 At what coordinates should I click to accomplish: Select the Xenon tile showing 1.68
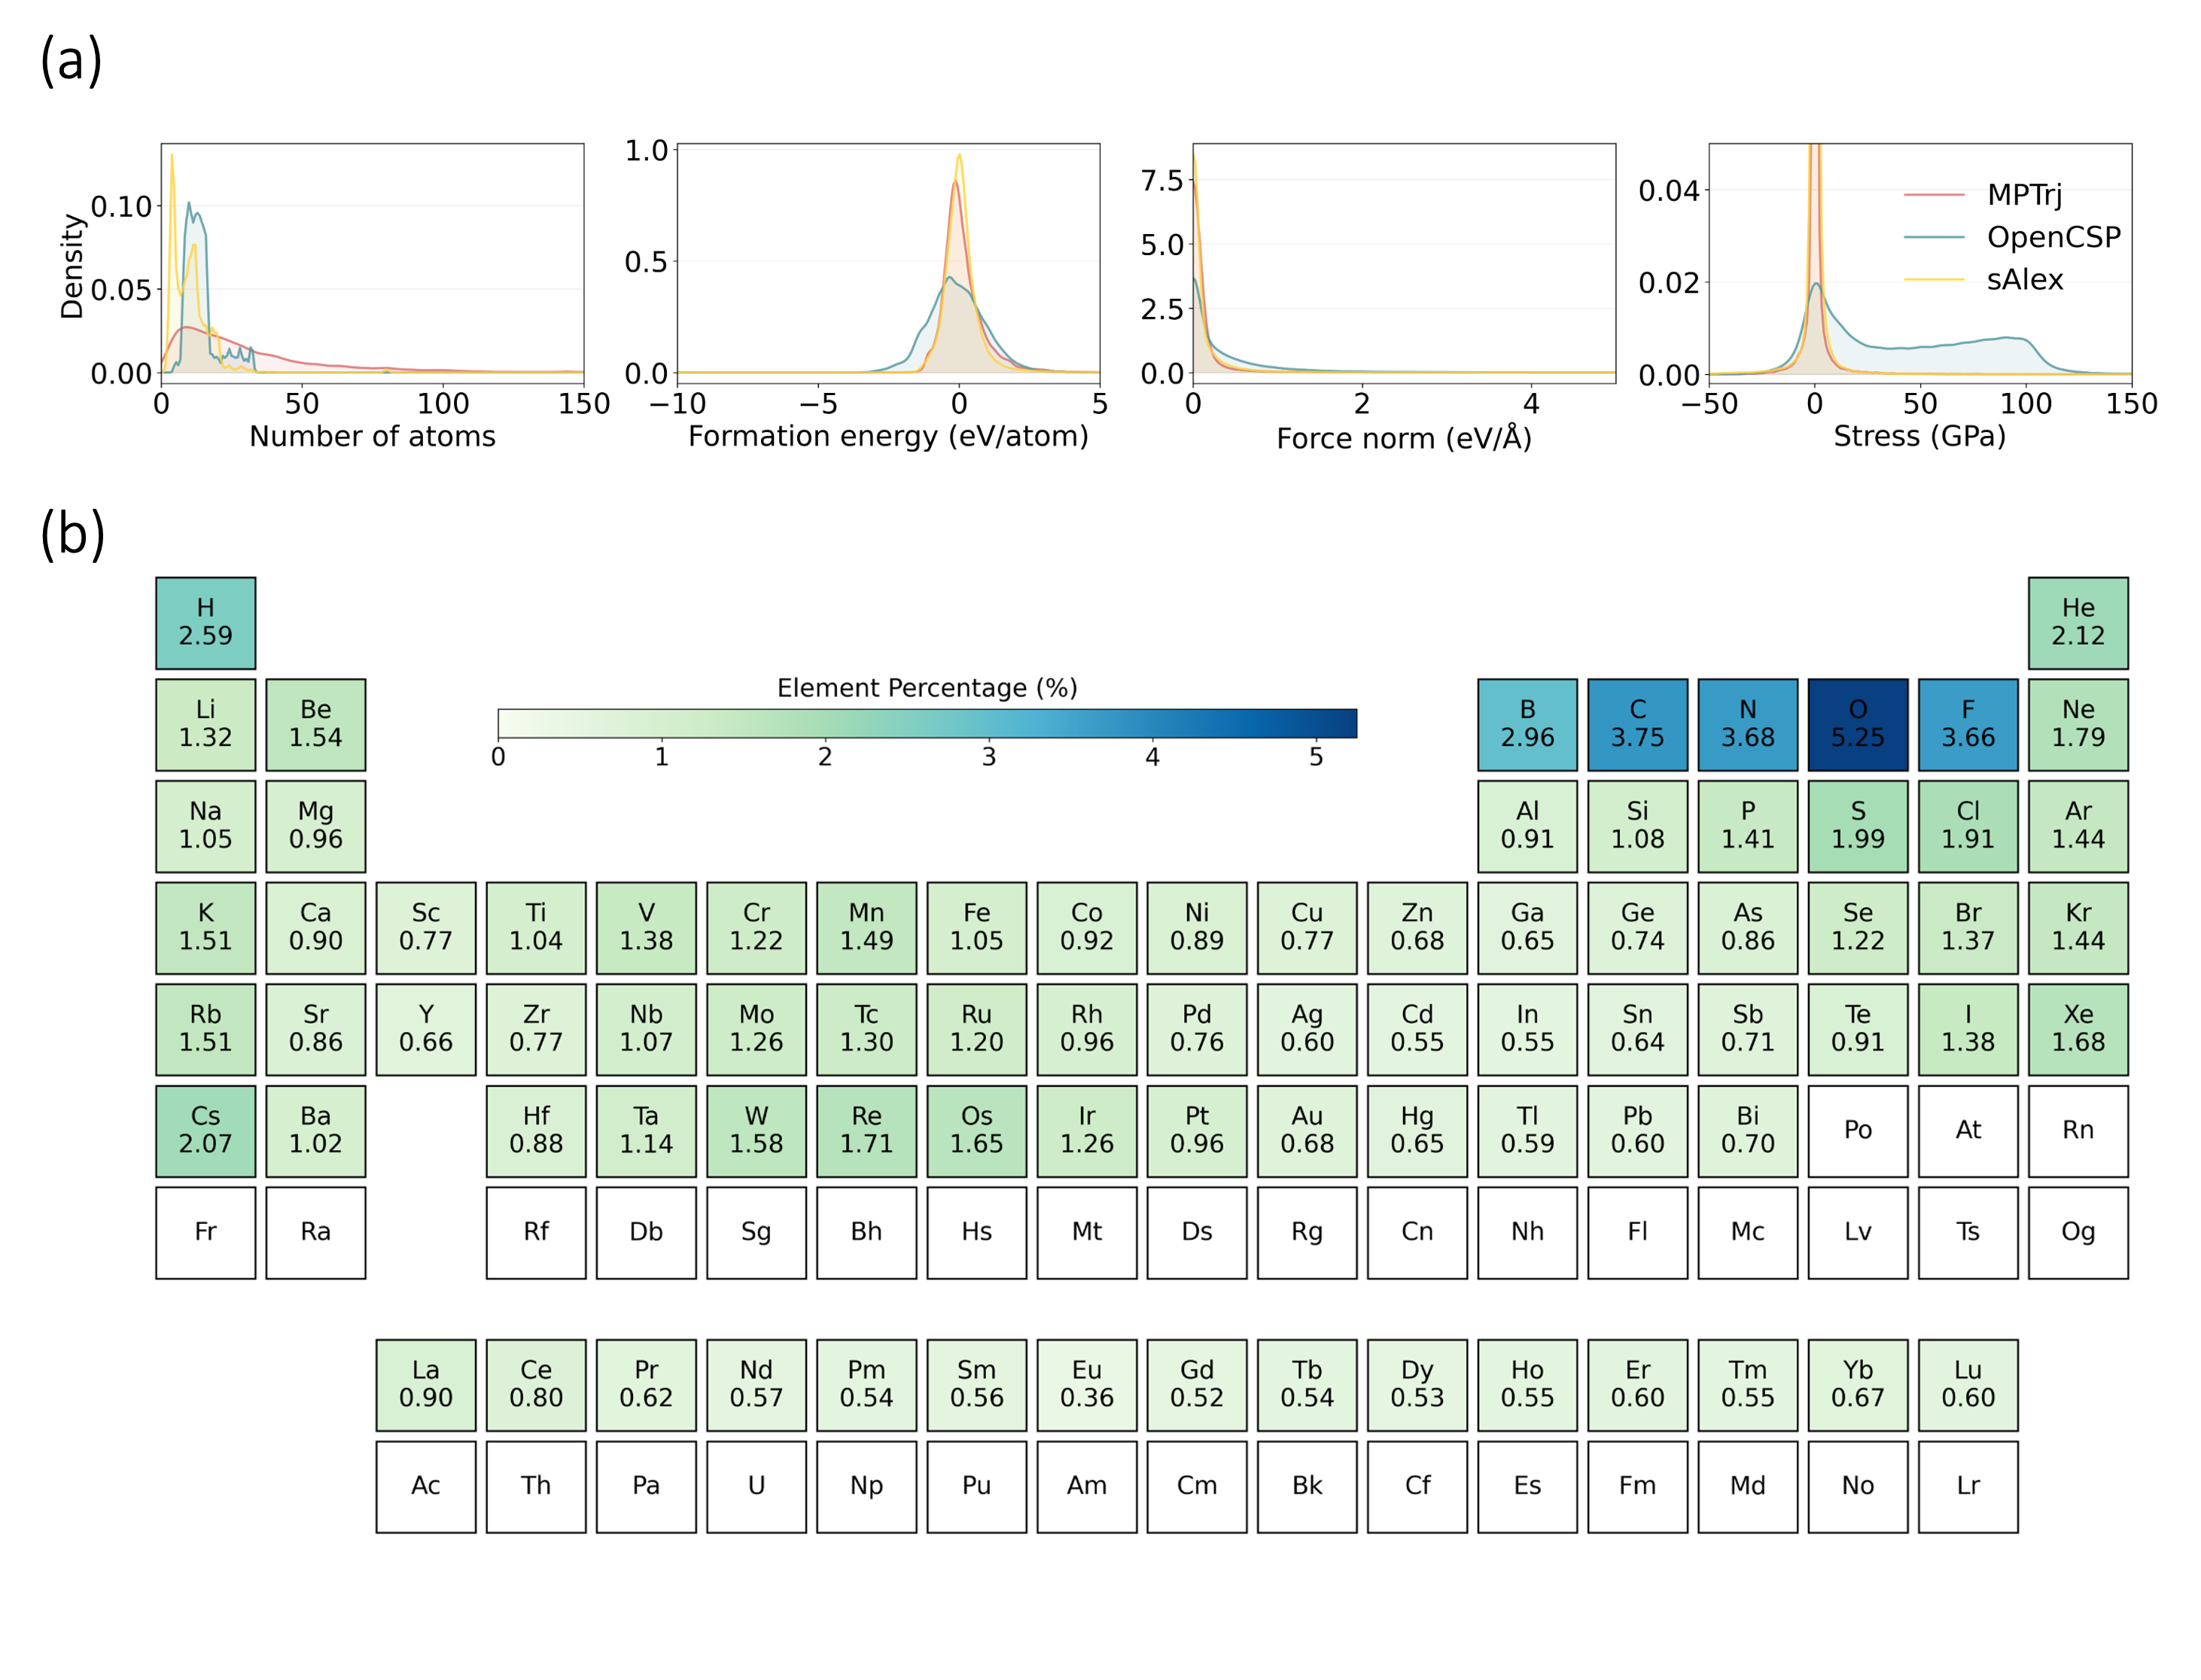click(2077, 1028)
